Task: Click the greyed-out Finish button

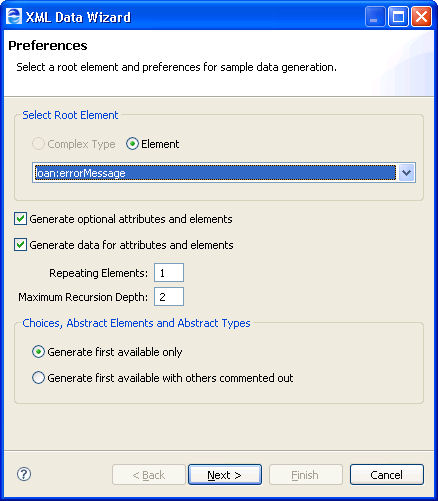Action: click(x=306, y=475)
